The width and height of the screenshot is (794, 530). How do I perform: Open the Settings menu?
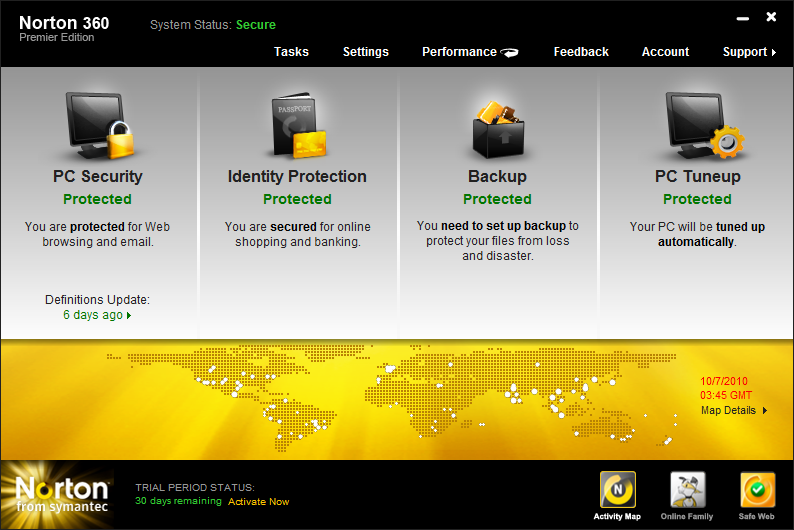365,52
